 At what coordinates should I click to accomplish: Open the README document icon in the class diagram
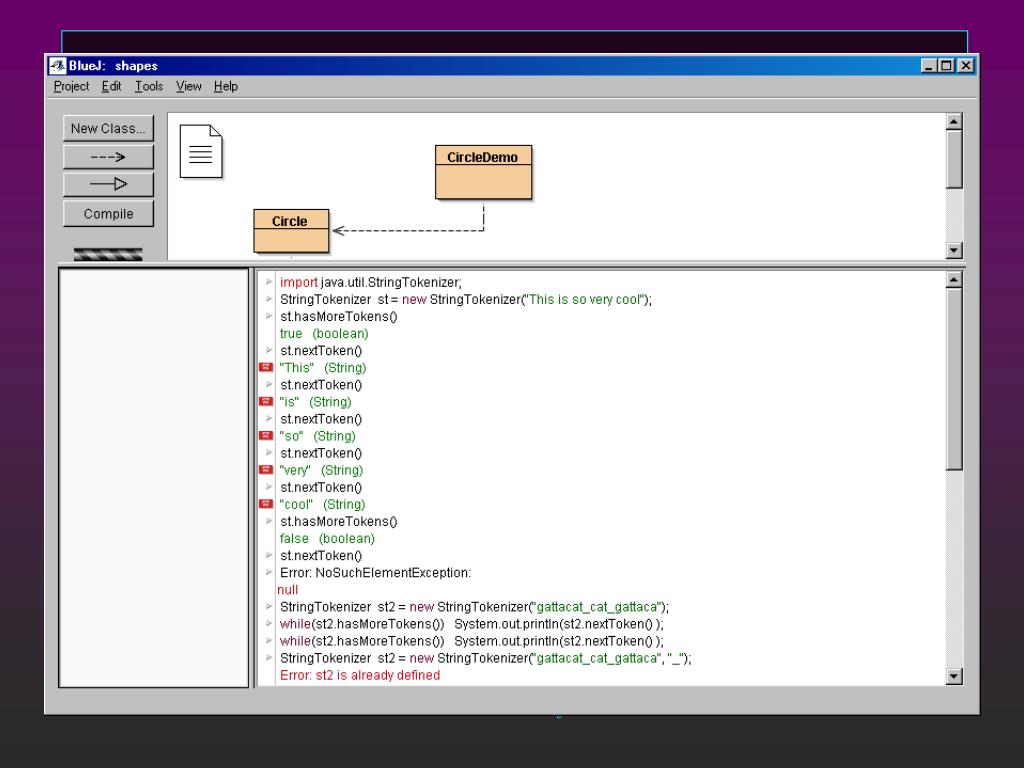click(201, 152)
